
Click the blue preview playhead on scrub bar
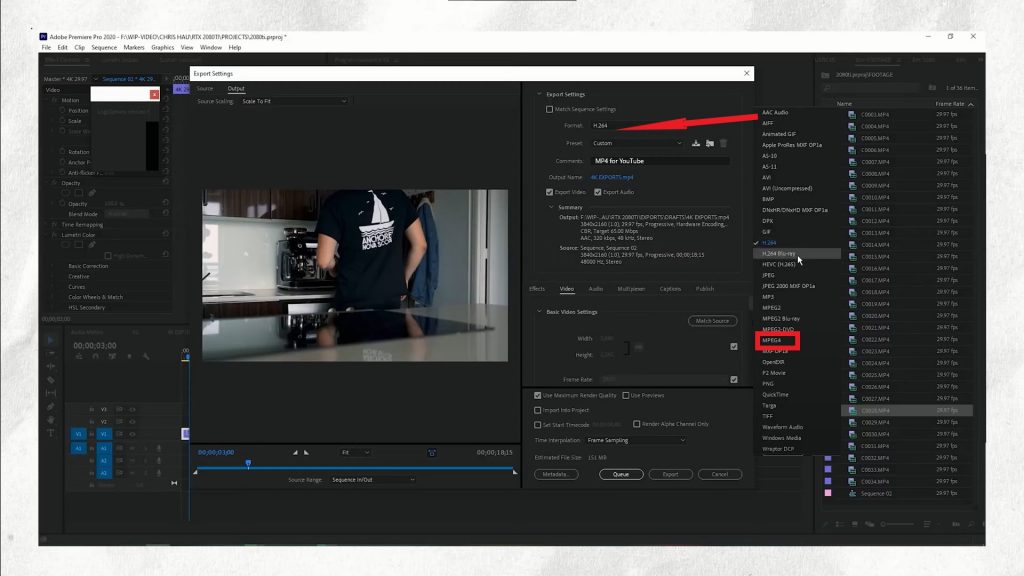tap(248, 463)
